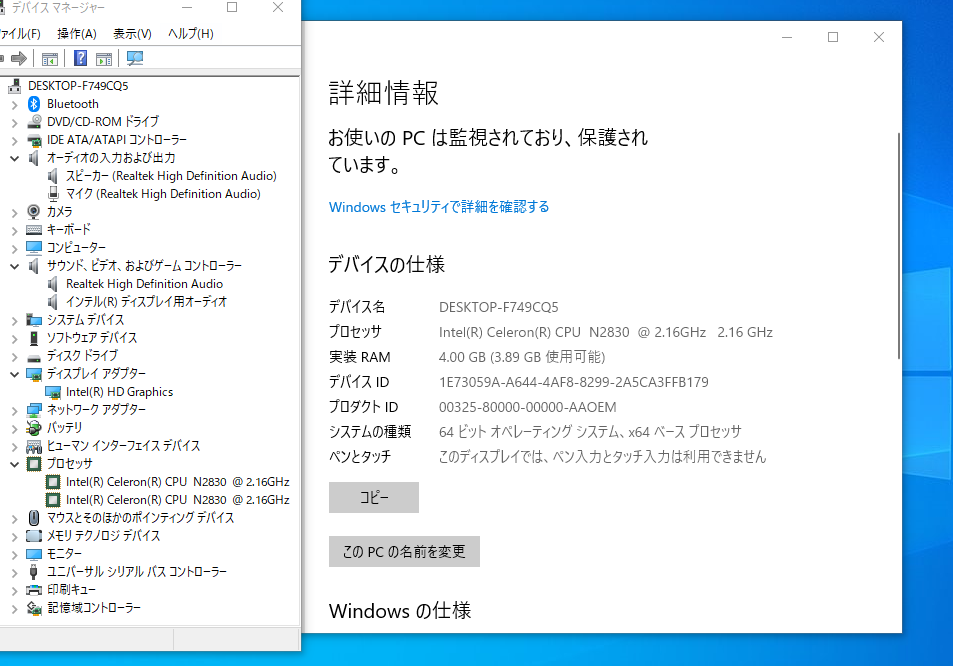Click the システムの種類 value text
The height and width of the screenshot is (666, 953).
[x=590, y=432]
